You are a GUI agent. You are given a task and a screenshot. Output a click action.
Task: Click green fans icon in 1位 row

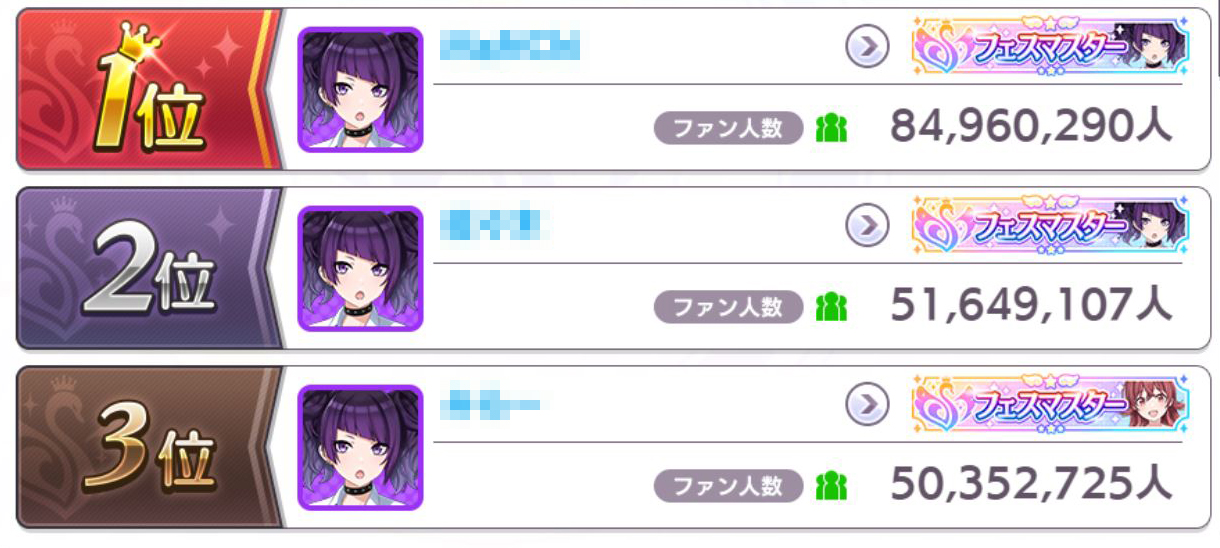(x=831, y=128)
